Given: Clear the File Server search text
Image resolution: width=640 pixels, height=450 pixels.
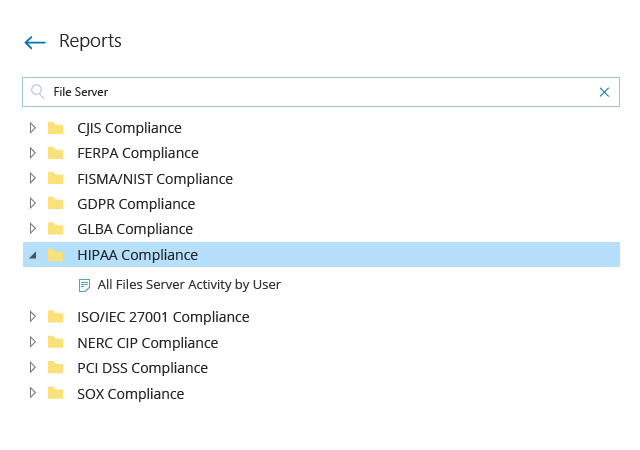Looking at the screenshot, I should (604, 92).
